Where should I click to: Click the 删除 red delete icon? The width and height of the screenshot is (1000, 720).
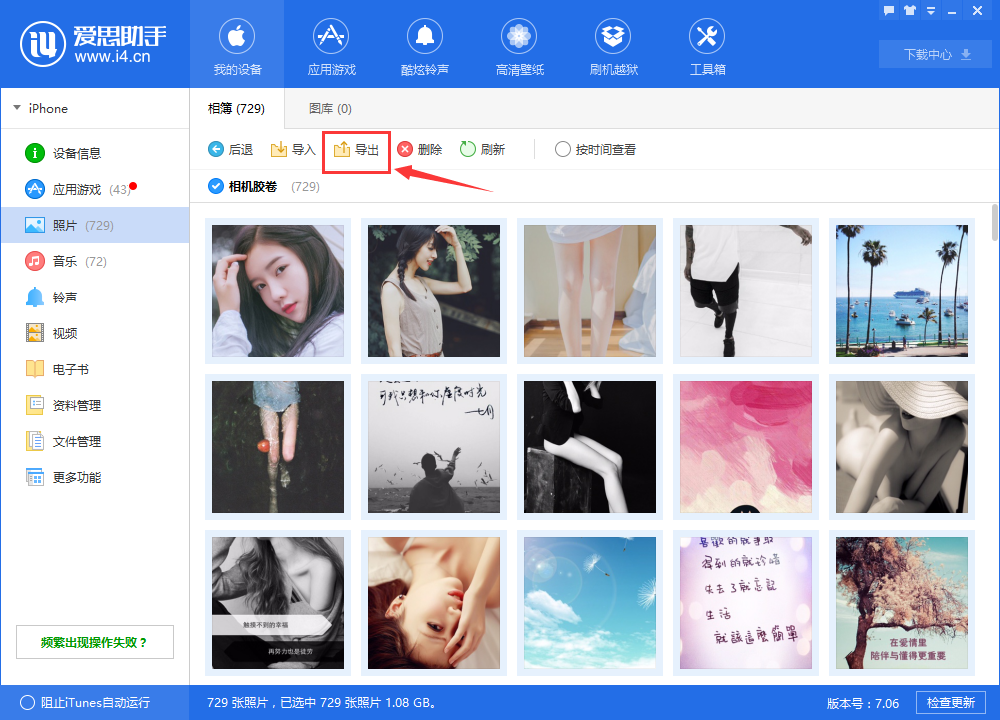pos(405,149)
